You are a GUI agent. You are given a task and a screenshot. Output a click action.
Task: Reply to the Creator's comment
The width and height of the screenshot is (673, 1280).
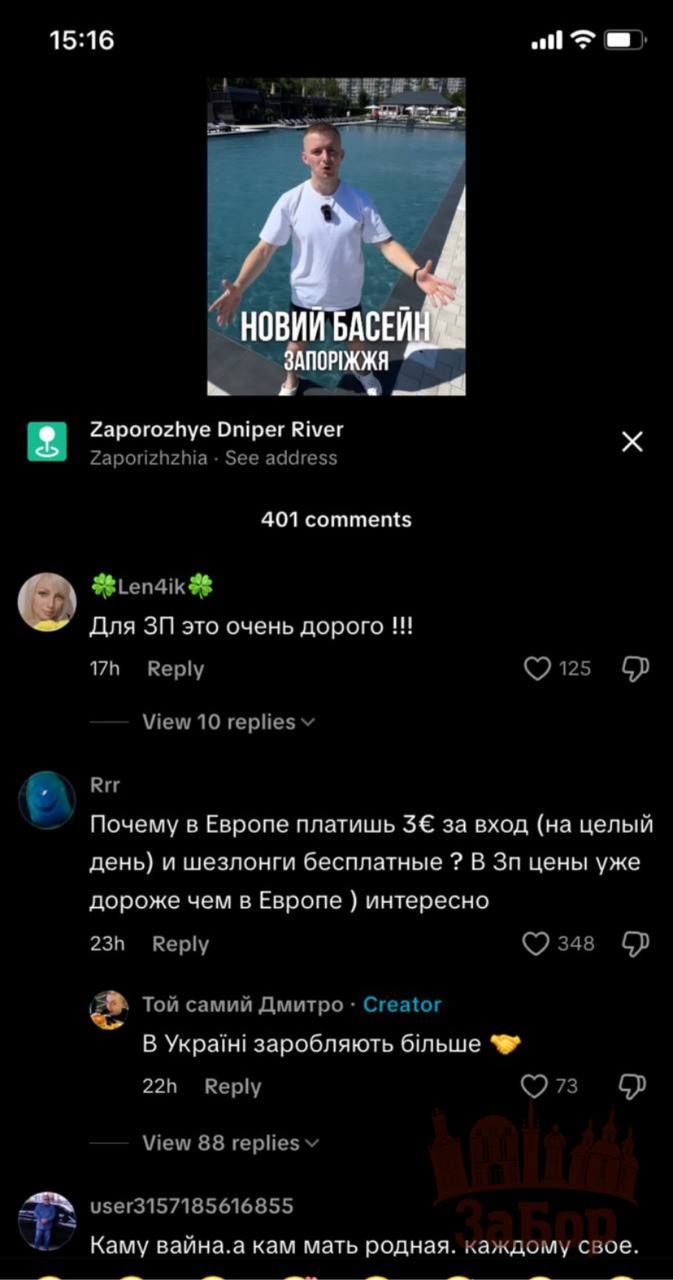click(232, 1087)
